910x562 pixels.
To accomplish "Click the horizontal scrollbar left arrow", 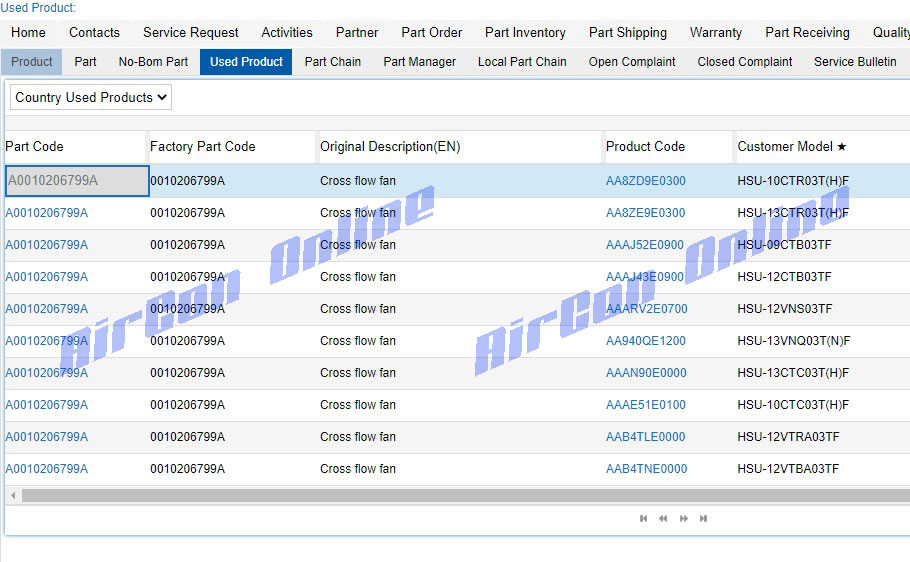I will coord(13,495).
